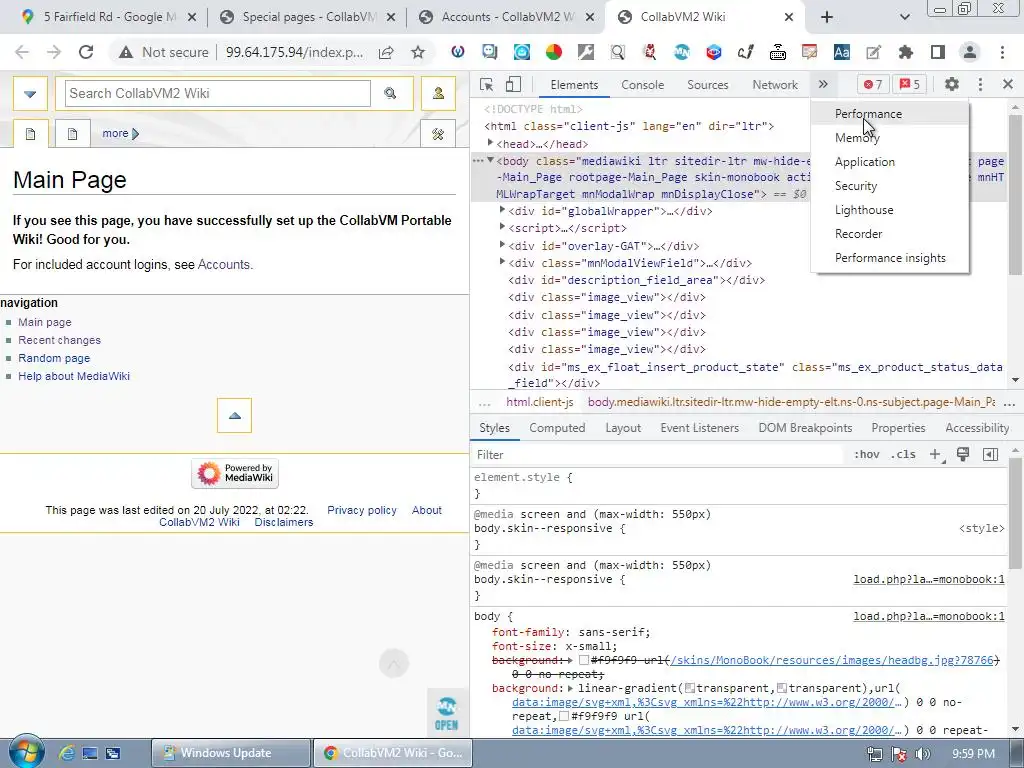
Task: Open DevTools customize three-dot menu
Action: click(x=980, y=84)
